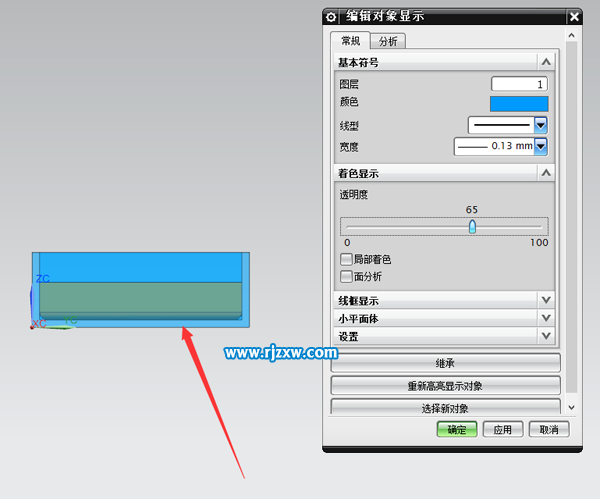Click the gear icon in dialog title bar
This screenshot has width=600, height=499.
coord(331,17)
